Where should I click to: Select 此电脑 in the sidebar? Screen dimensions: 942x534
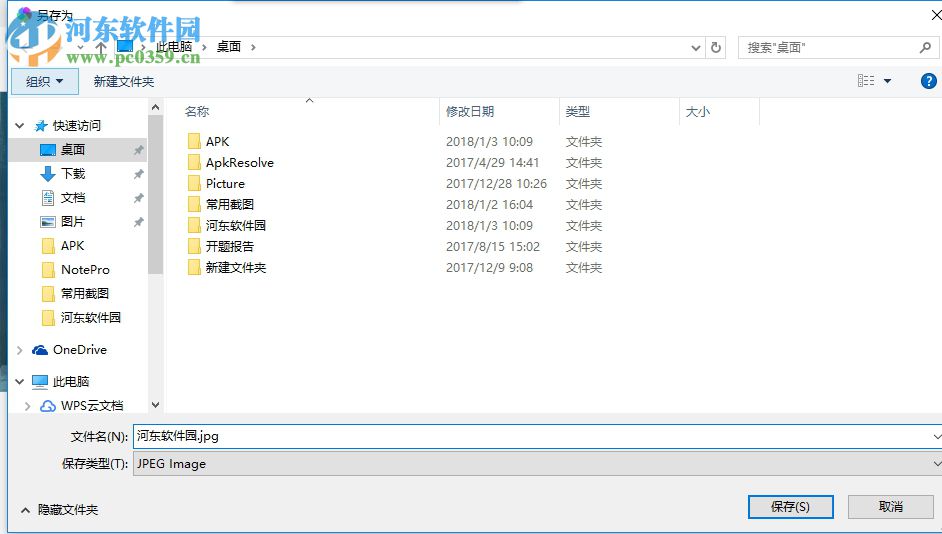point(70,381)
